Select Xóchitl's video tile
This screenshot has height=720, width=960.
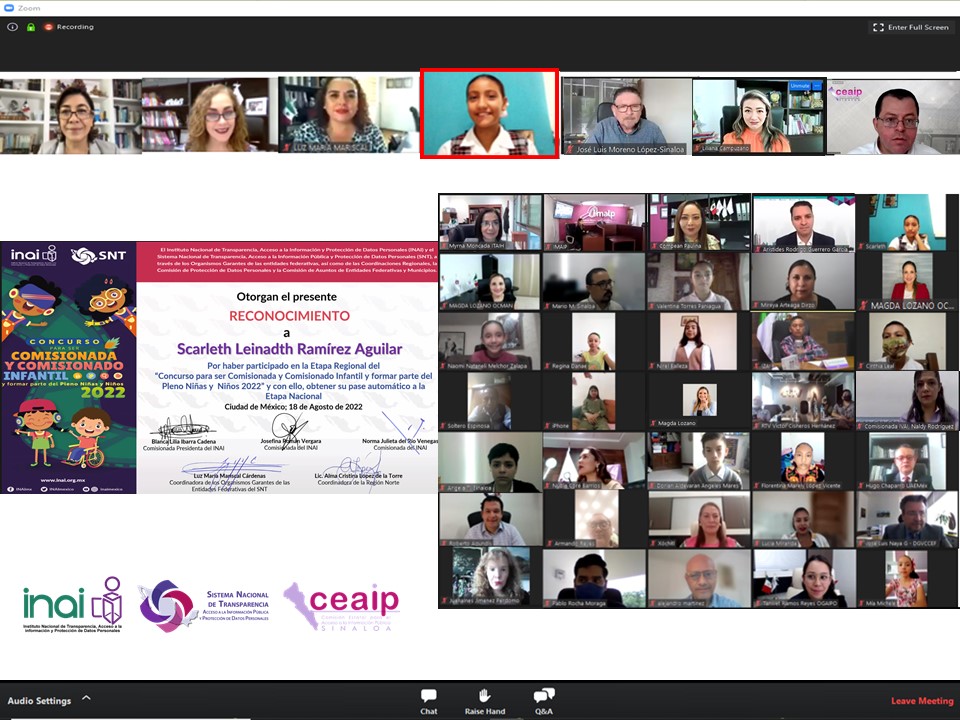699,520
